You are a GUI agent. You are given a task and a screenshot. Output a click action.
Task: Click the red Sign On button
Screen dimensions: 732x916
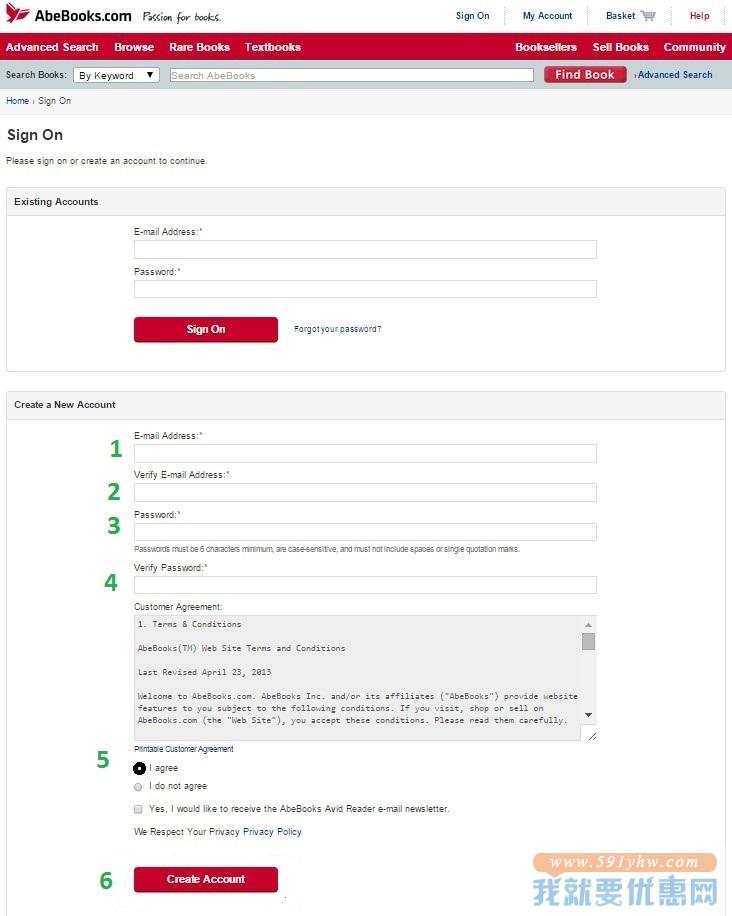(206, 329)
